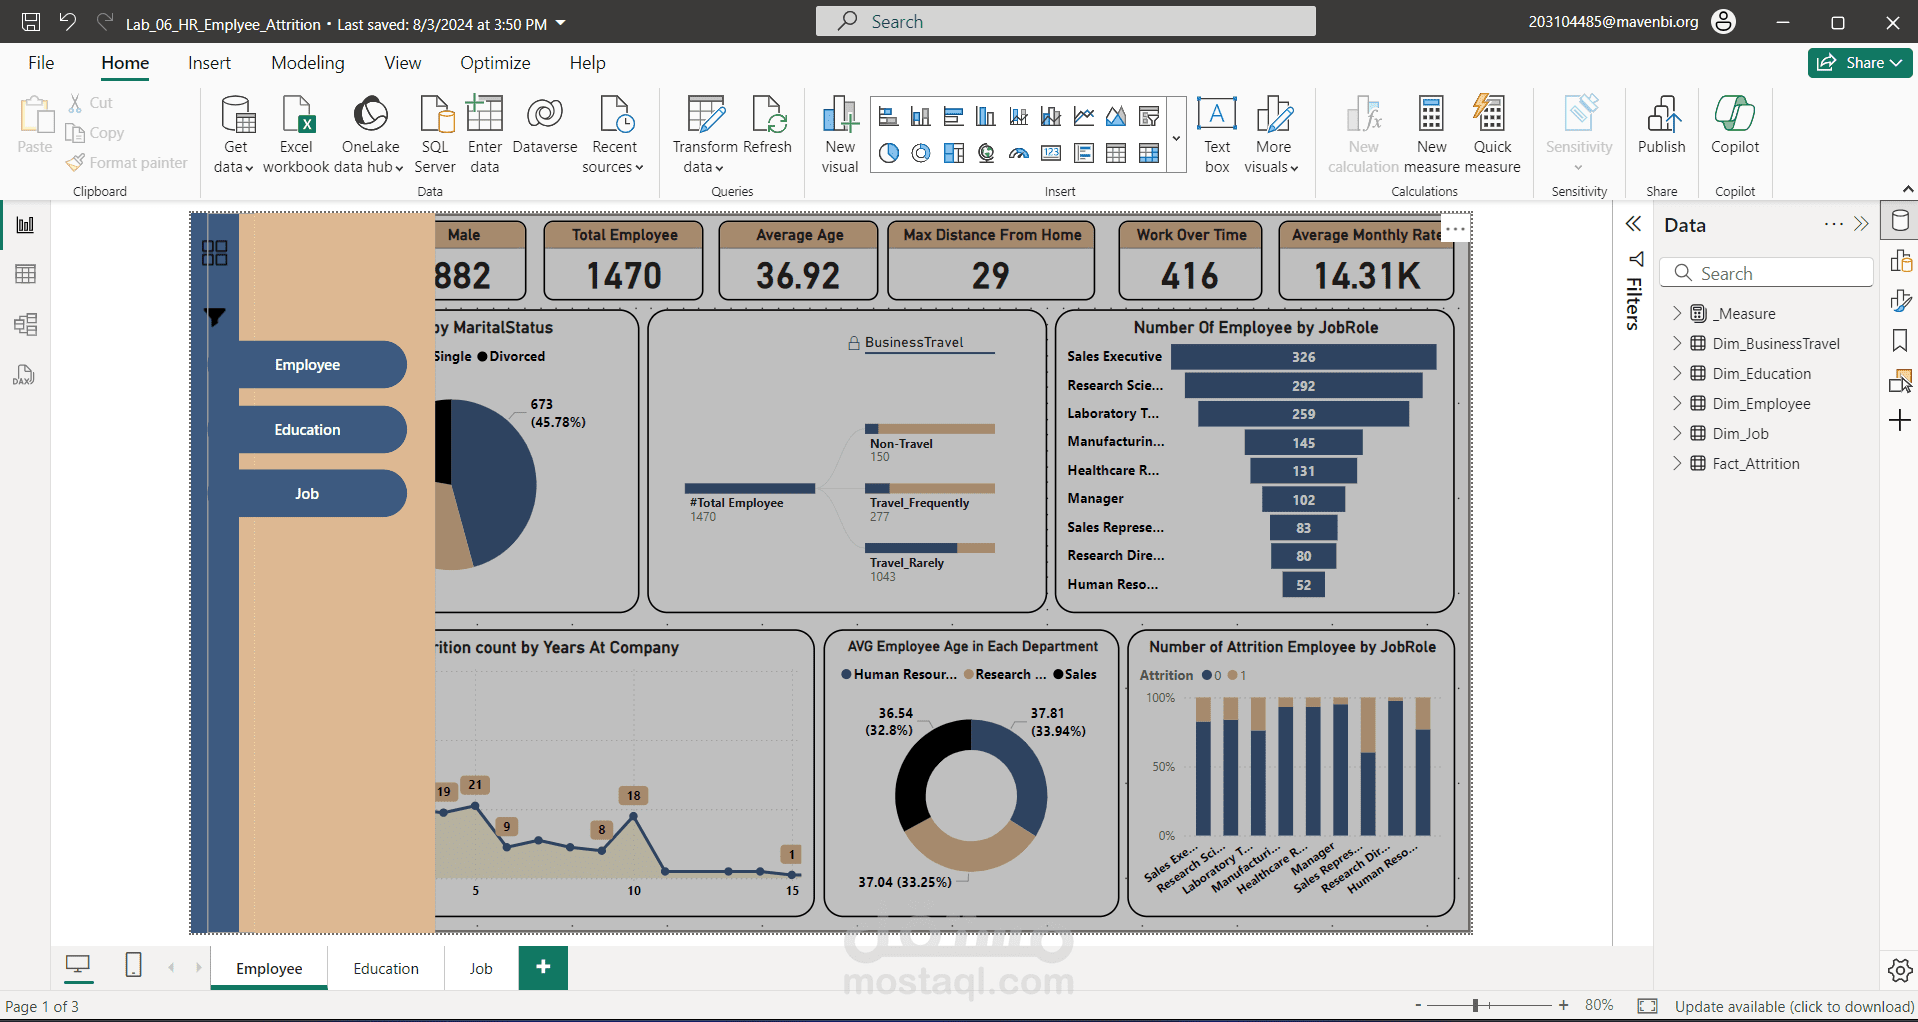This screenshot has height=1022, width=1918.
Task: Expand the Dim_Job table
Action: pyautogui.click(x=1677, y=433)
